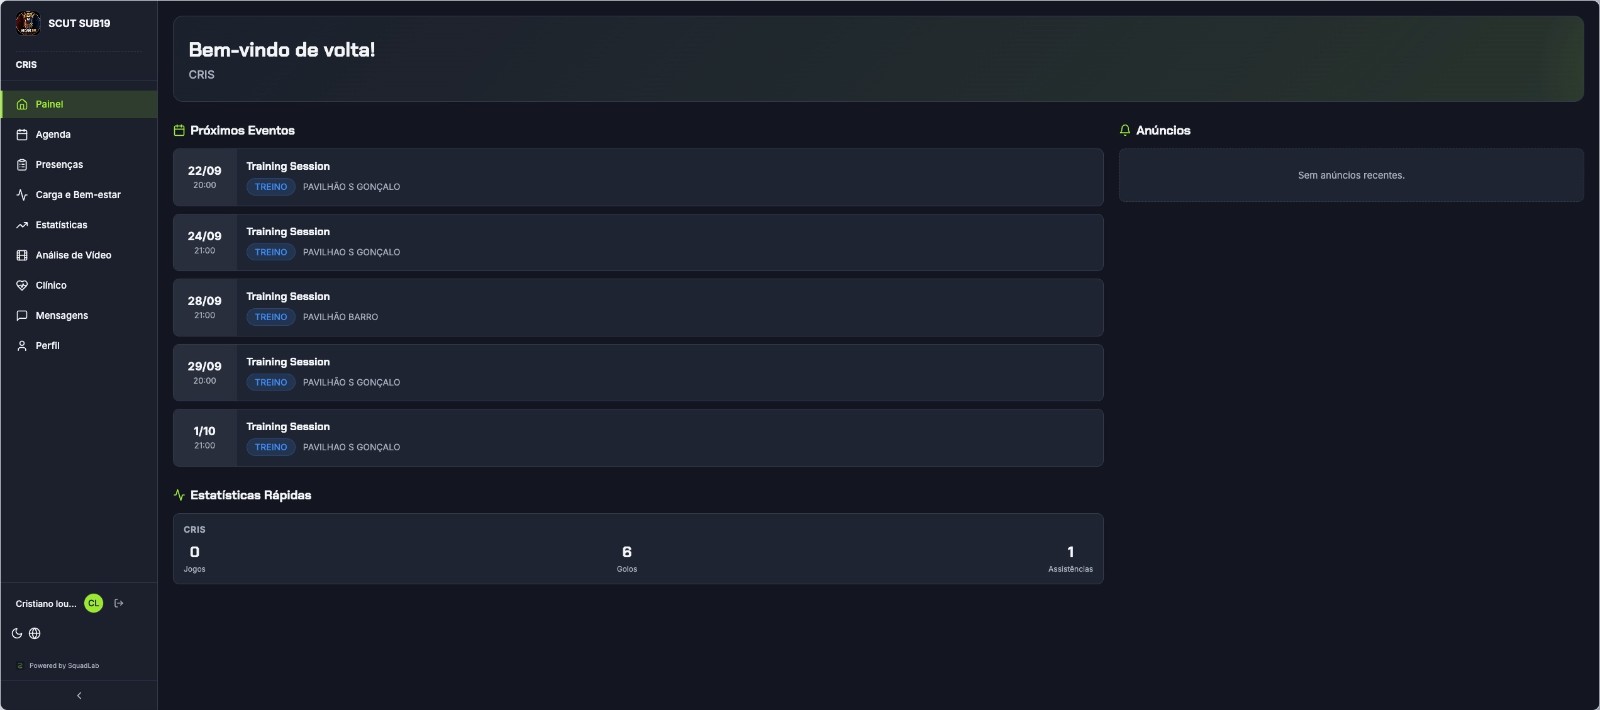Image resolution: width=1600 pixels, height=710 pixels.
Task: Click the Powered by SquadLab link
Action: [64, 665]
